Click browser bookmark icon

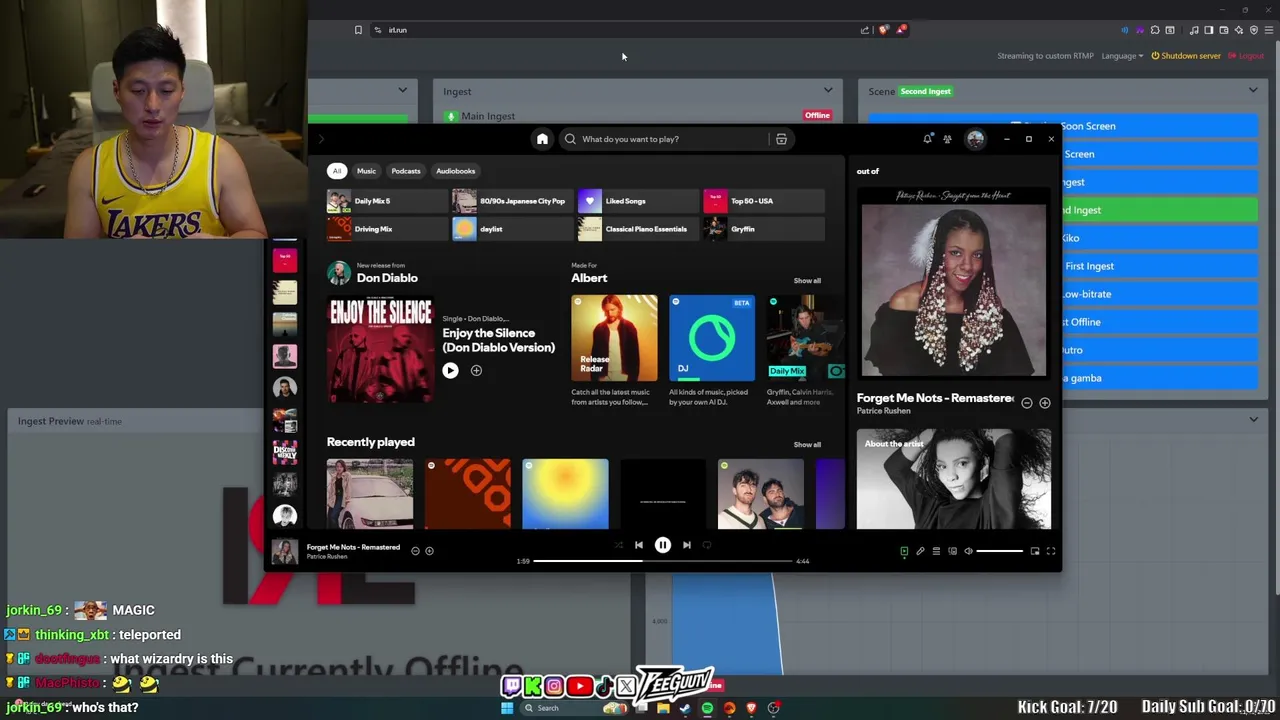click(x=358, y=30)
